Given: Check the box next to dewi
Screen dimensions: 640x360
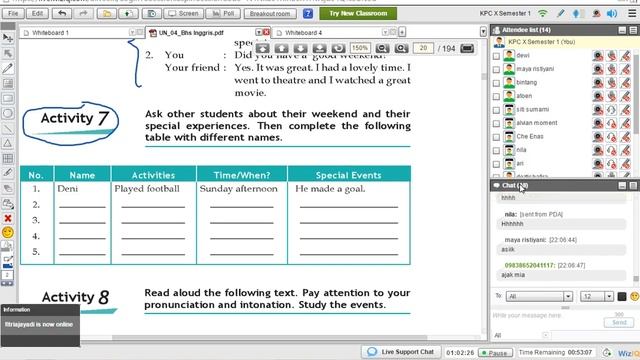Looking at the screenshot, I should [x=496, y=56].
